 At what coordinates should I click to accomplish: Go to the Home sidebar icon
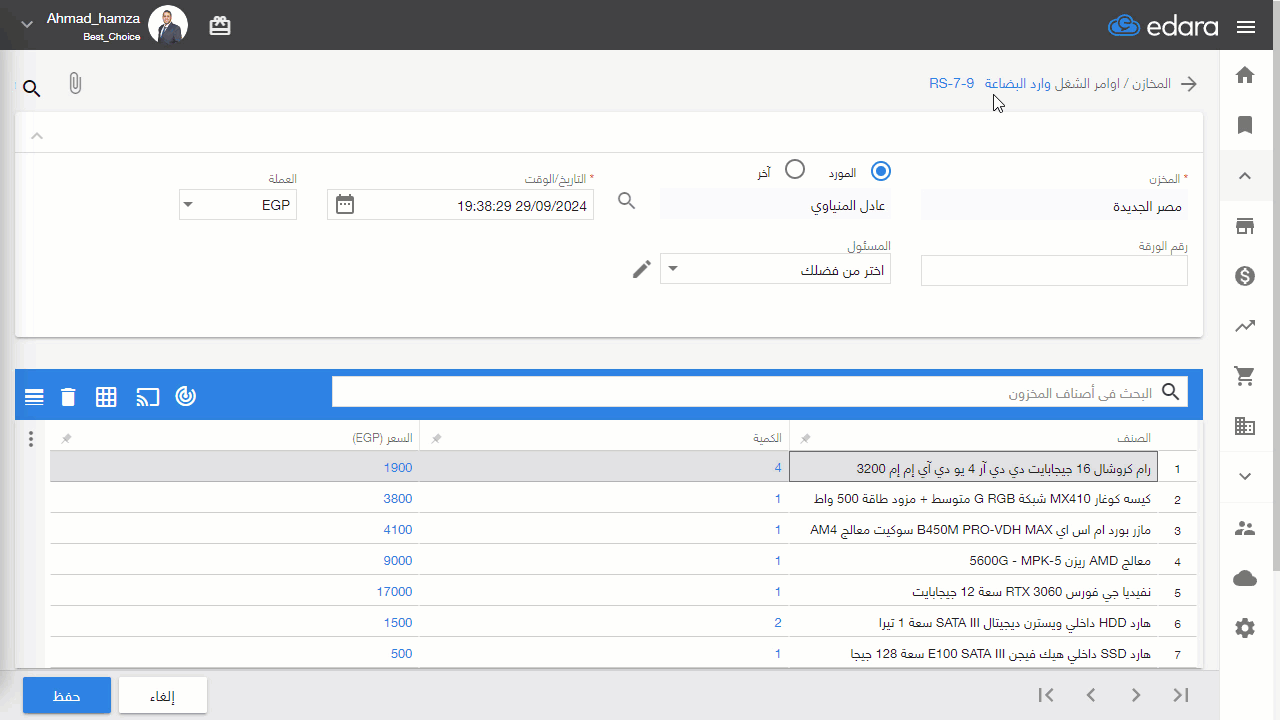pyautogui.click(x=1245, y=75)
